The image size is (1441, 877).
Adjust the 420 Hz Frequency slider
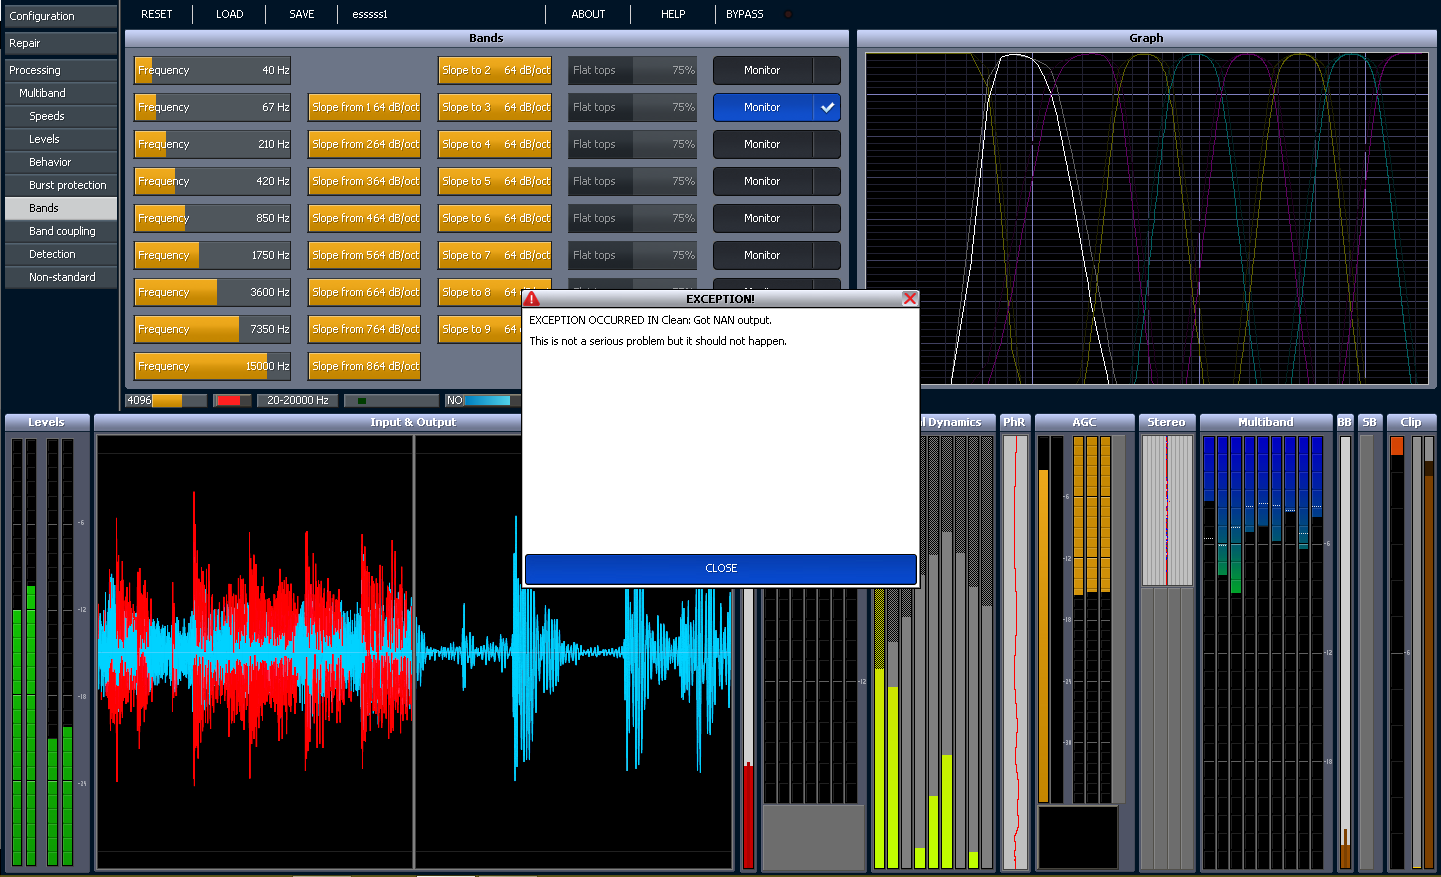(x=212, y=181)
